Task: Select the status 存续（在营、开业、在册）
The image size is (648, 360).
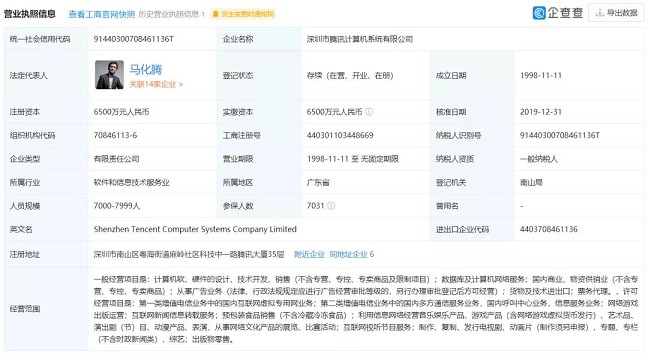Action: click(350, 75)
